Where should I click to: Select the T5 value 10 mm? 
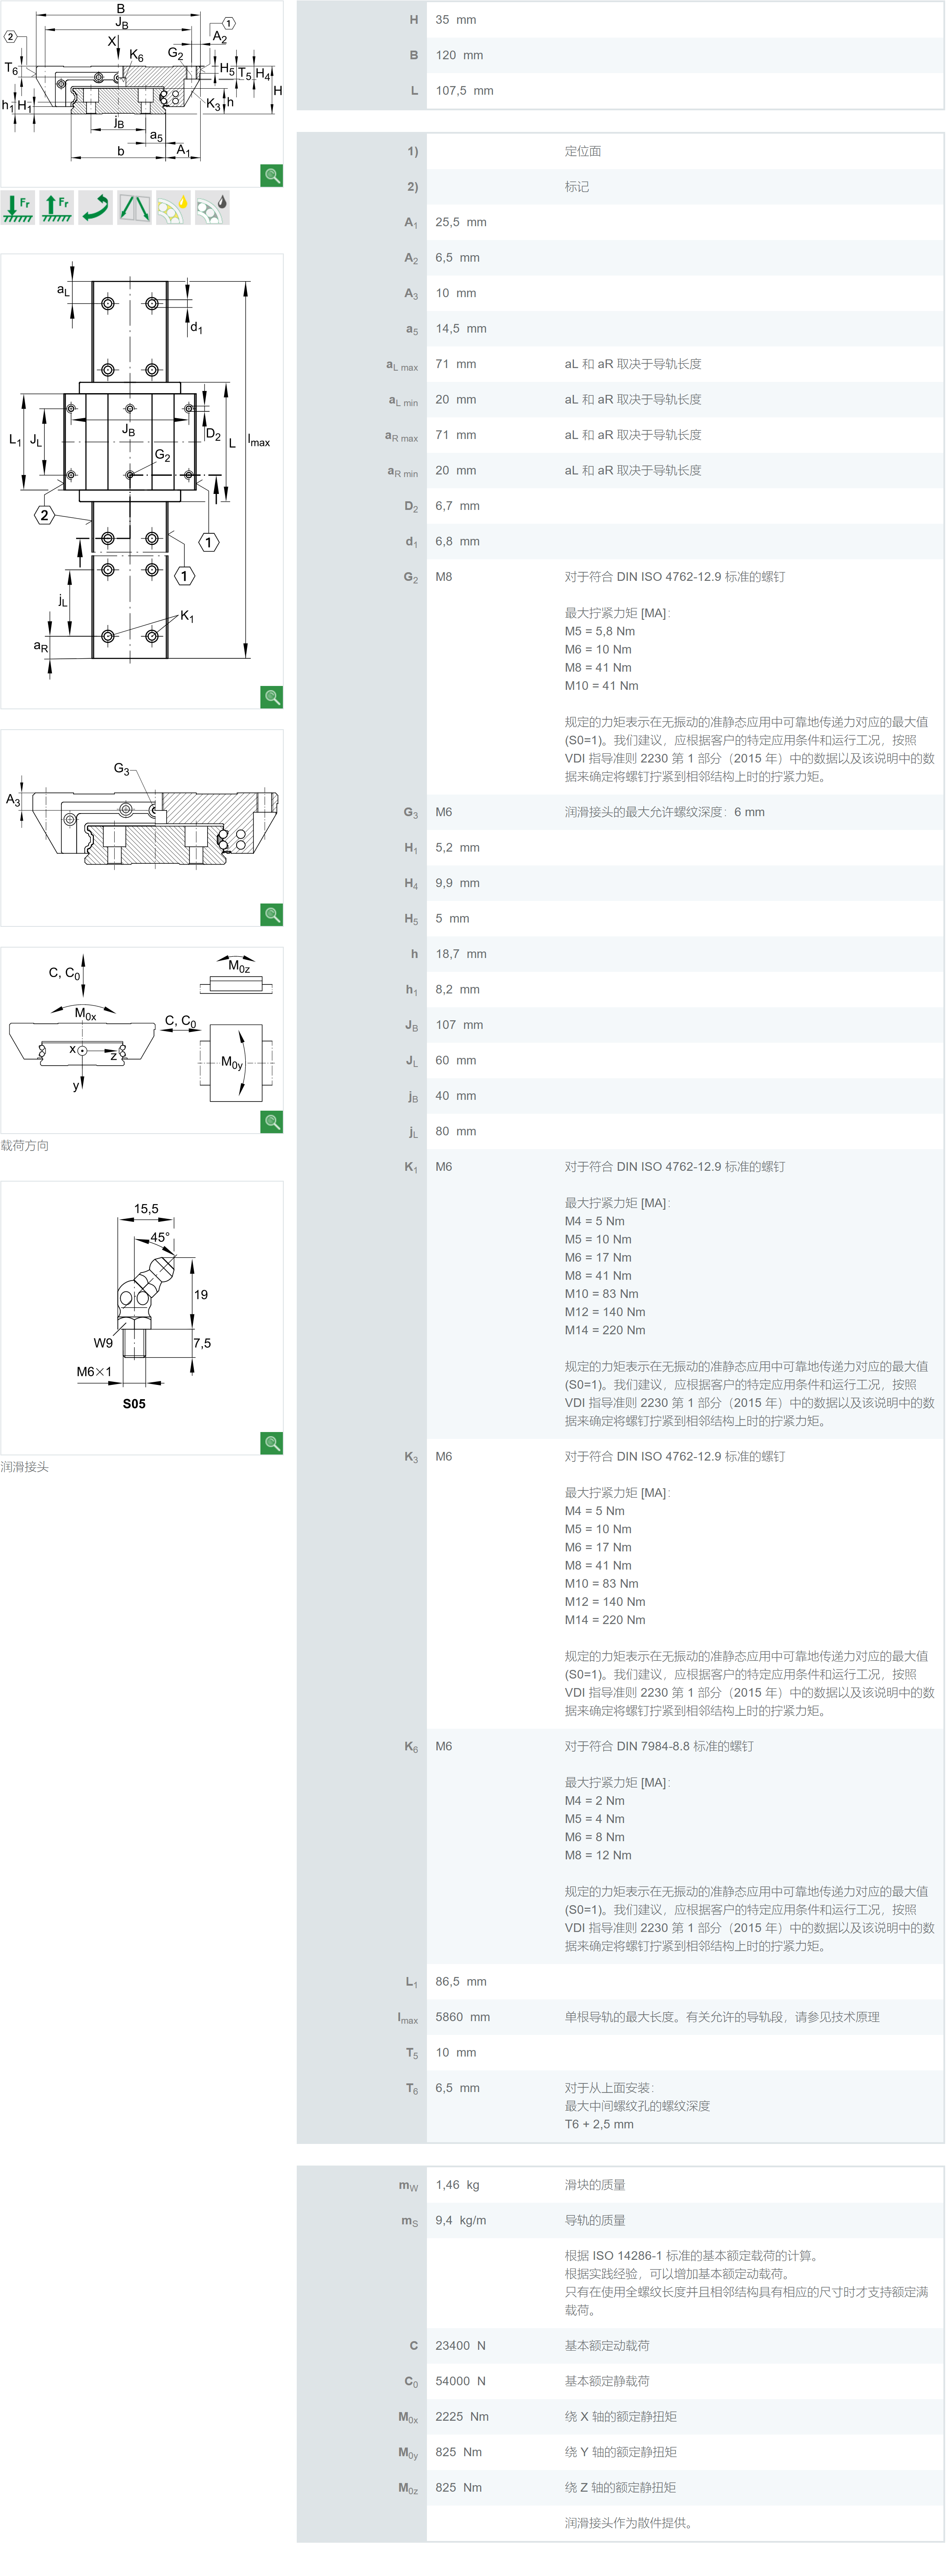point(456,2053)
